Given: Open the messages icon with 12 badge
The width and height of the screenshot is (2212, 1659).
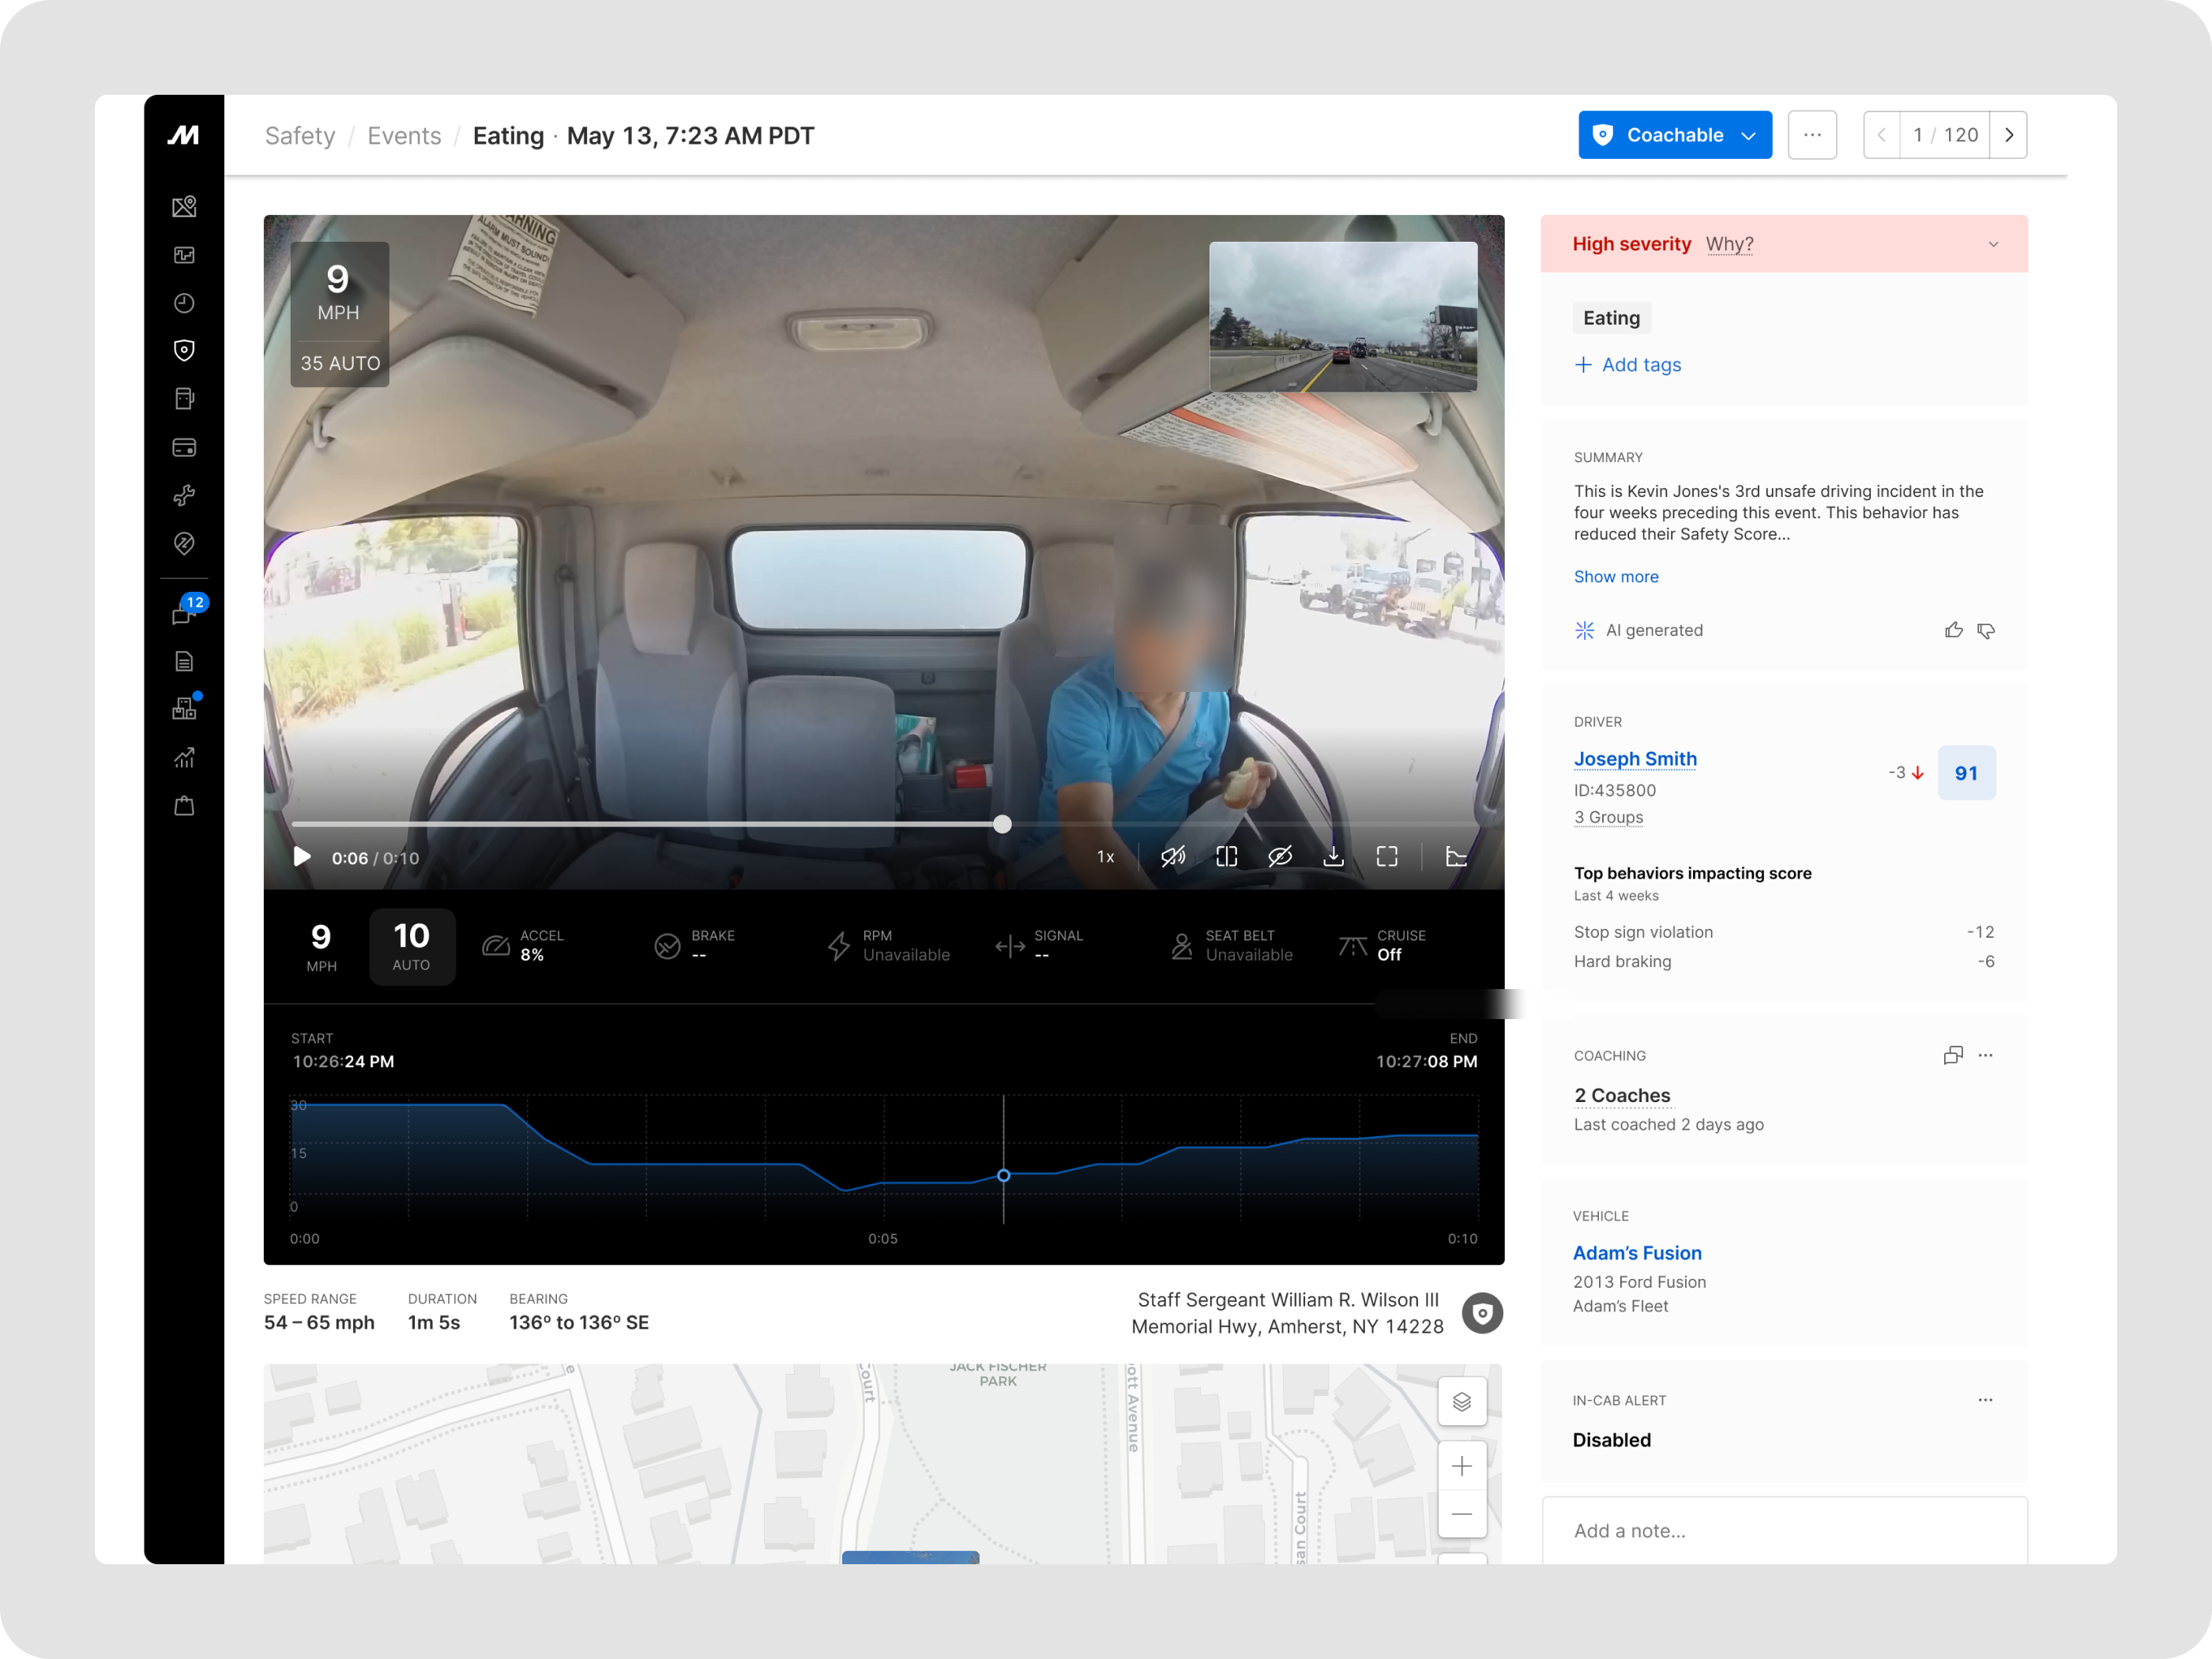Looking at the screenshot, I should pyautogui.click(x=184, y=612).
